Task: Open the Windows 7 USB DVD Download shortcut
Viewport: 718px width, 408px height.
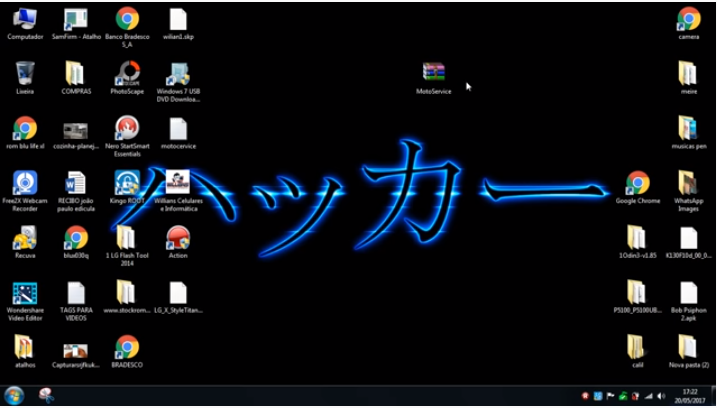Action: (x=178, y=74)
